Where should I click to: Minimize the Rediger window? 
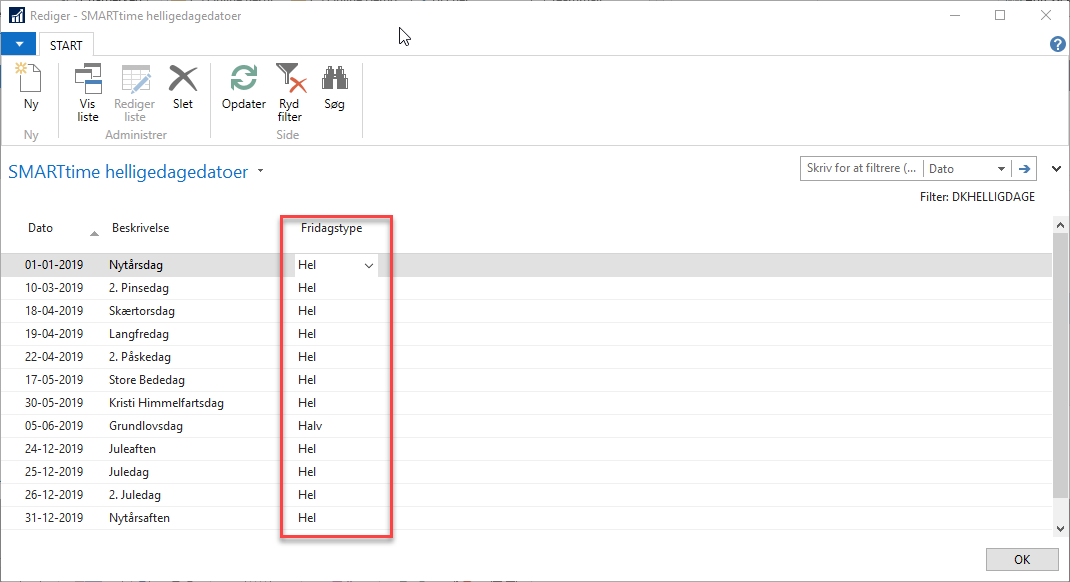pyautogui.click(x=955, y=15)
